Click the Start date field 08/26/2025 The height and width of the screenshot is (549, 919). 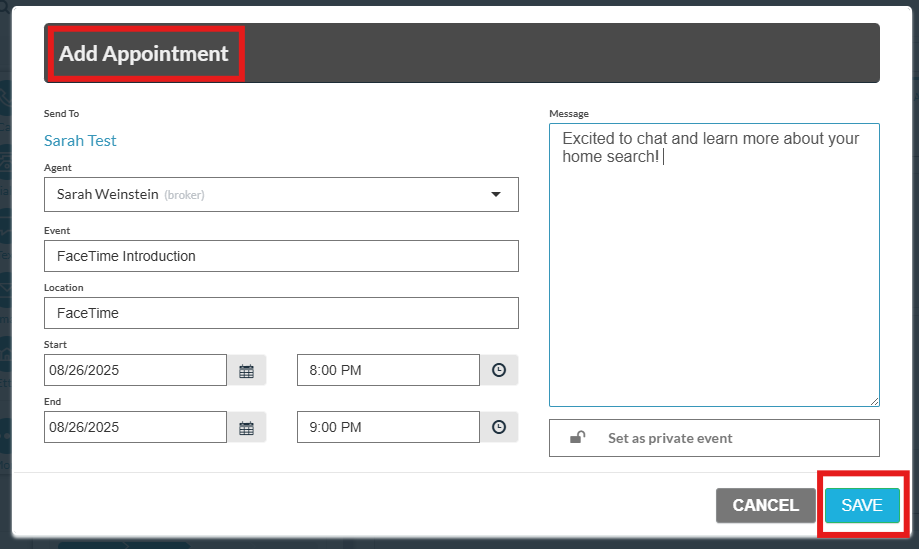(x=135, y=370)
